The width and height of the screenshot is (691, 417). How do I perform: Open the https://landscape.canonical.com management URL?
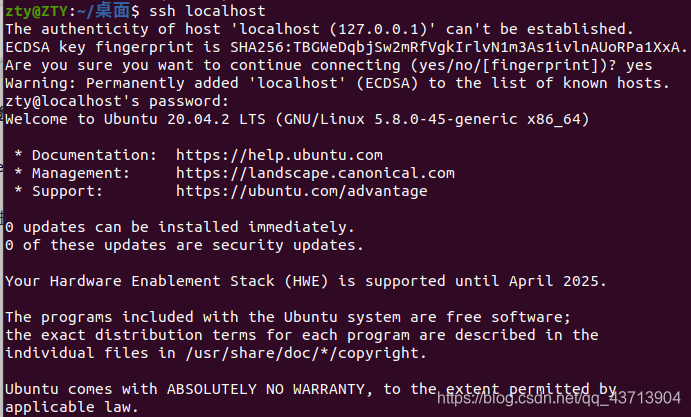coord(315,173)
